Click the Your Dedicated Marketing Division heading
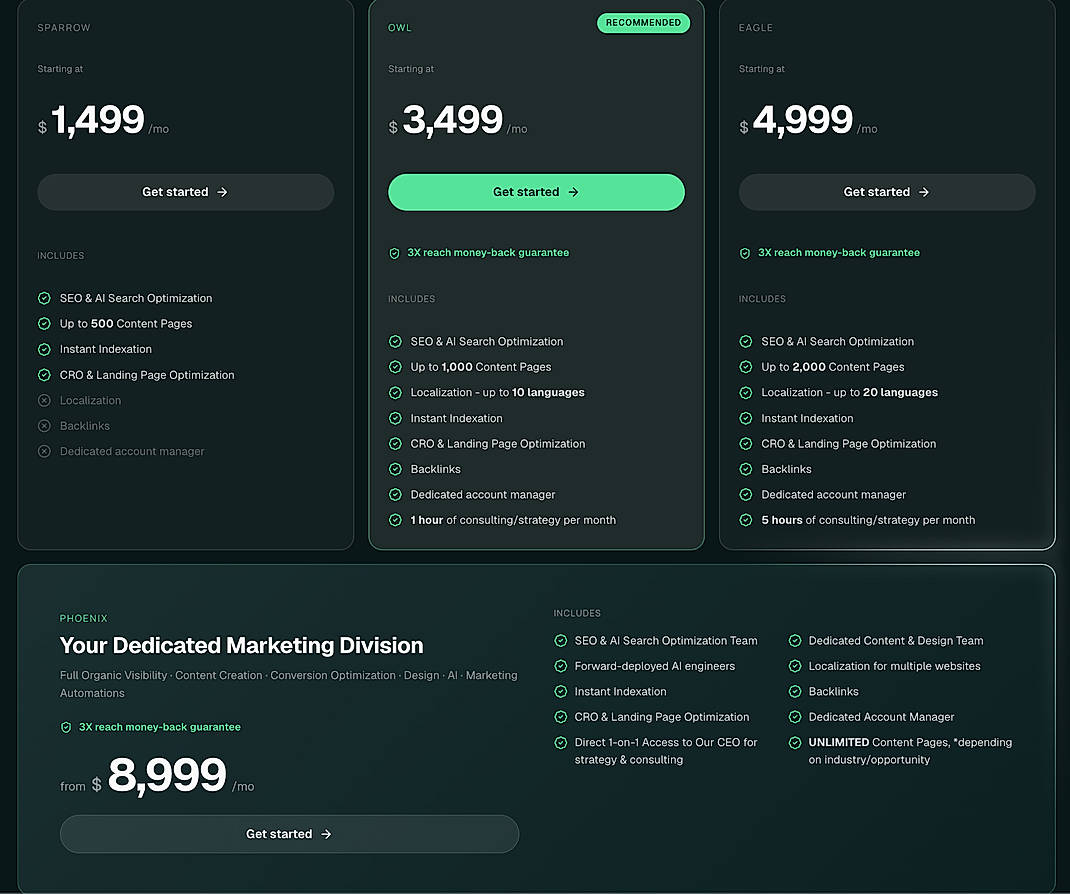This screenshot has width=1070, height=894. point(242,646)
